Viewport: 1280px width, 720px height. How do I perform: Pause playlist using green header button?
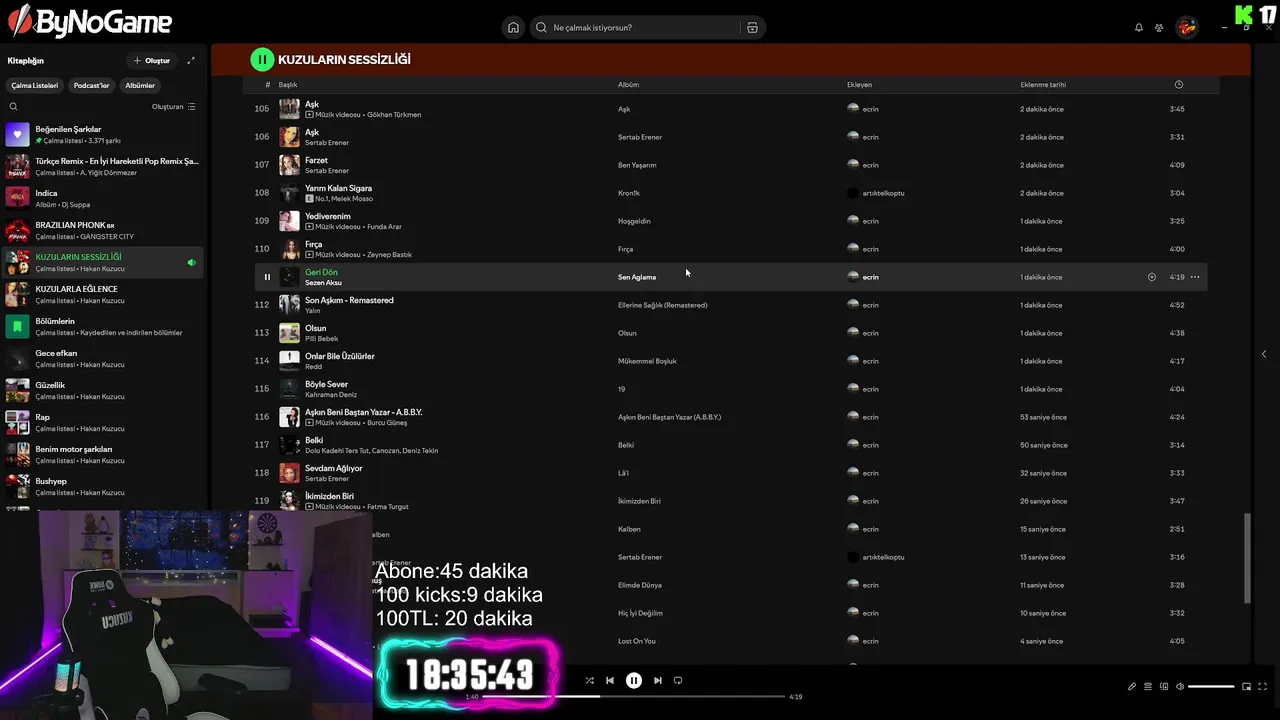pyautogui.click(x=262, y=60)
